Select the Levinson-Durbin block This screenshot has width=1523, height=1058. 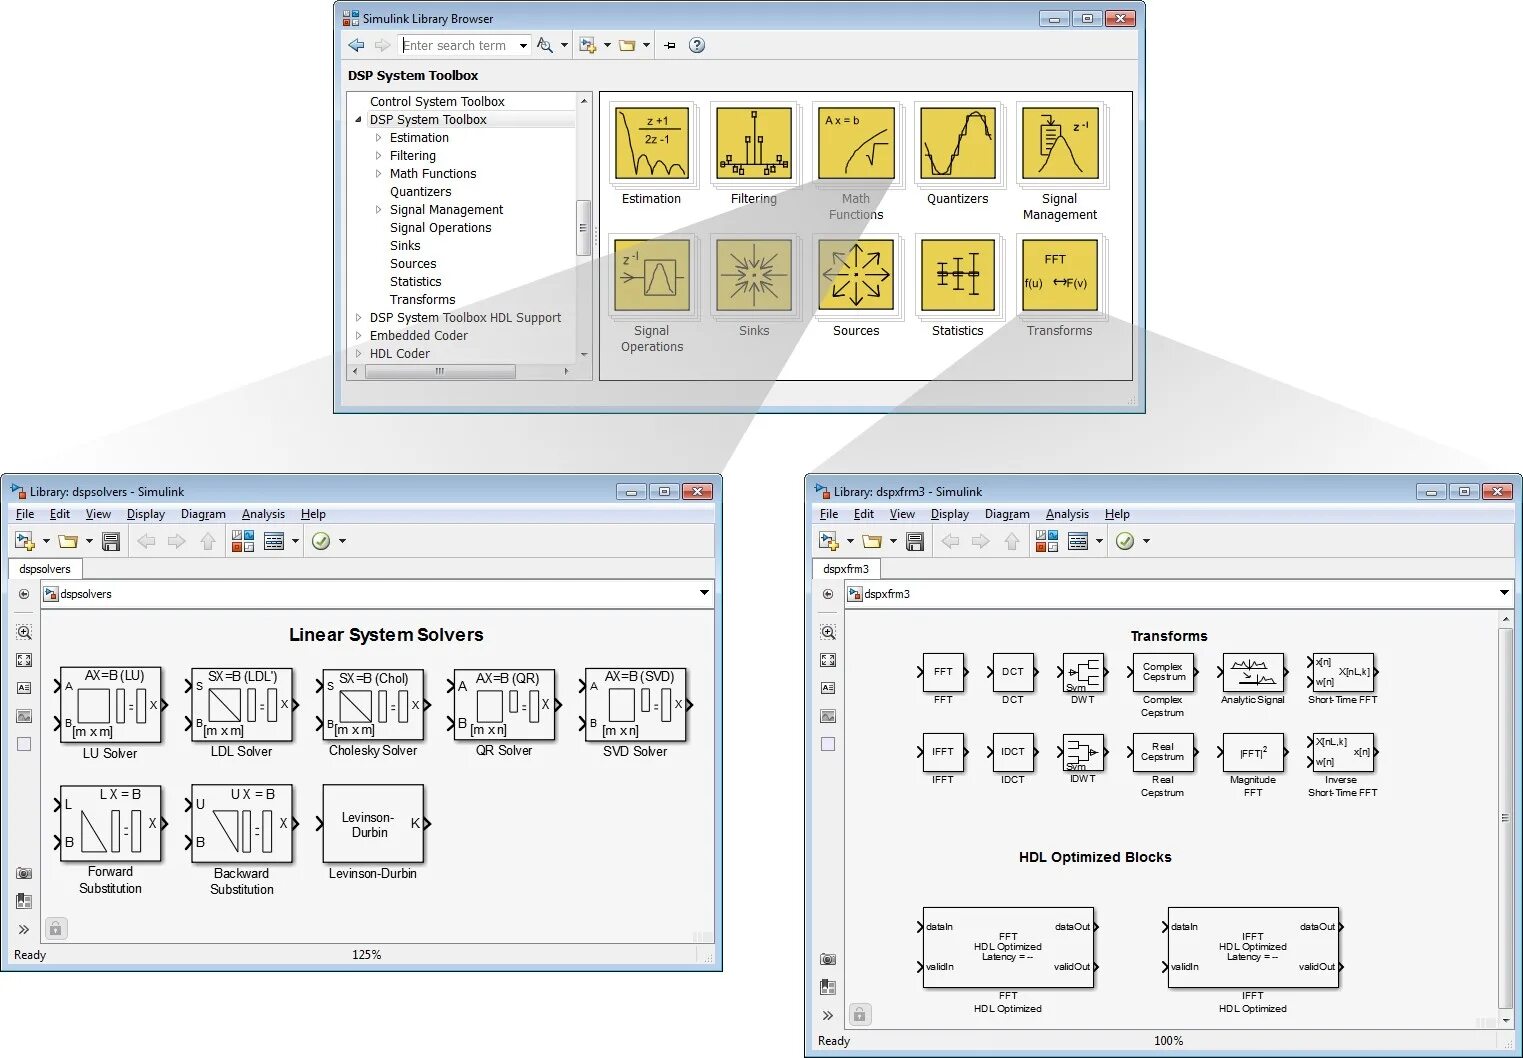373,824
